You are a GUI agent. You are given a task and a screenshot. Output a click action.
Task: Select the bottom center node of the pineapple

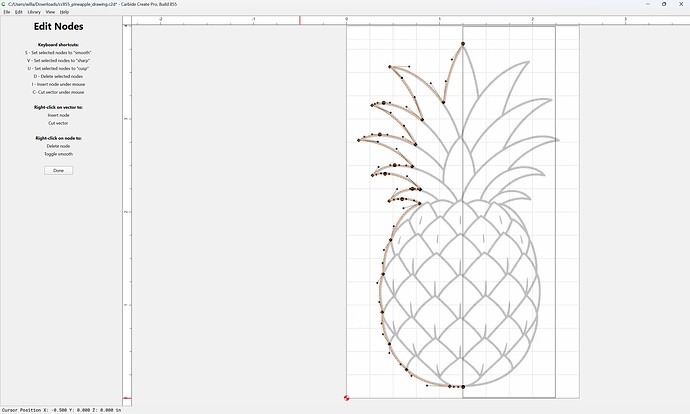click(463, 387)
